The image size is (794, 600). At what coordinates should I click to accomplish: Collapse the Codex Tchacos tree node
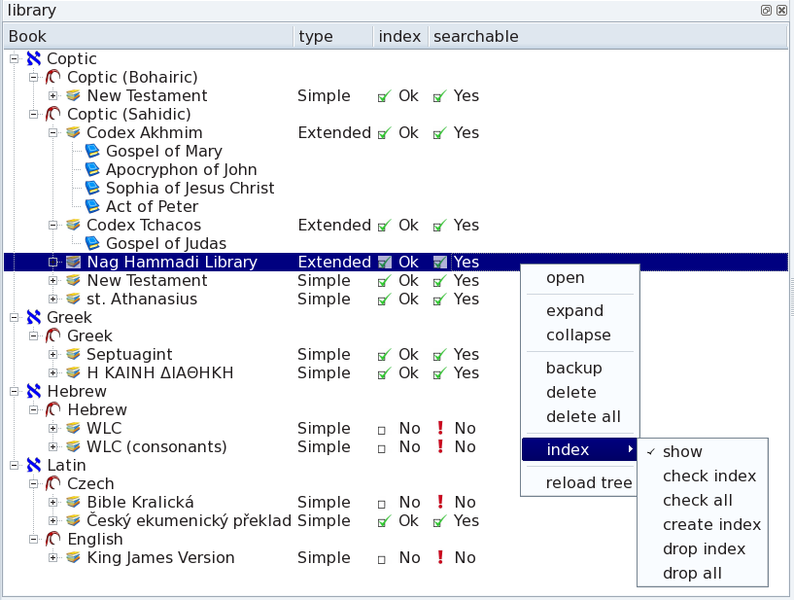(53, 226)
